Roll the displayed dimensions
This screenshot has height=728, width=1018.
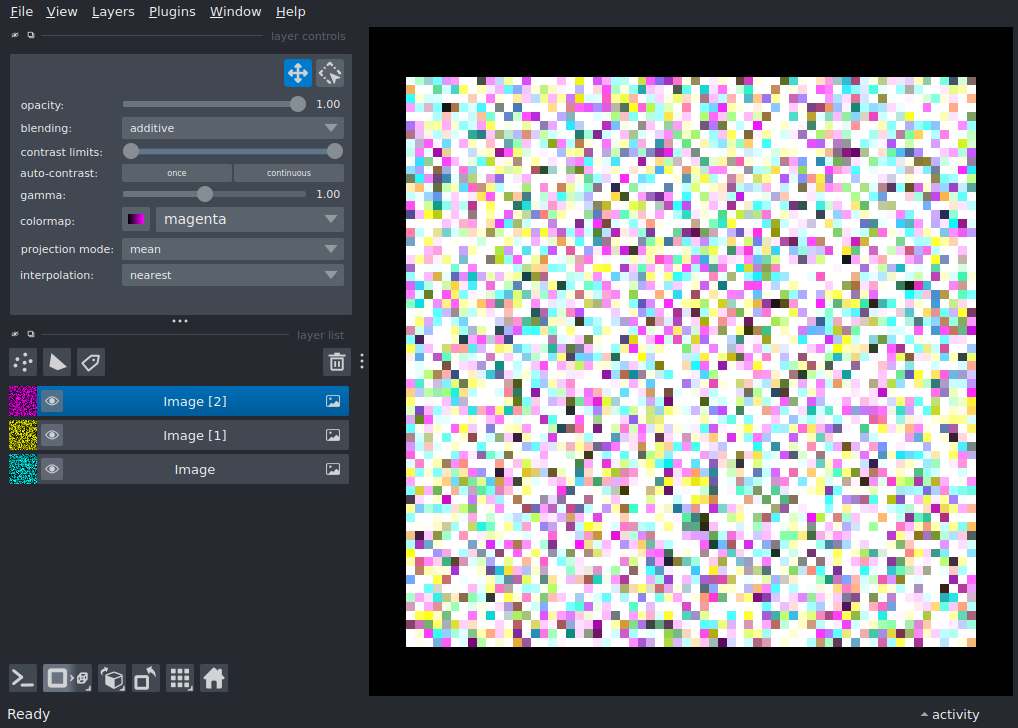tap(111, 678)
